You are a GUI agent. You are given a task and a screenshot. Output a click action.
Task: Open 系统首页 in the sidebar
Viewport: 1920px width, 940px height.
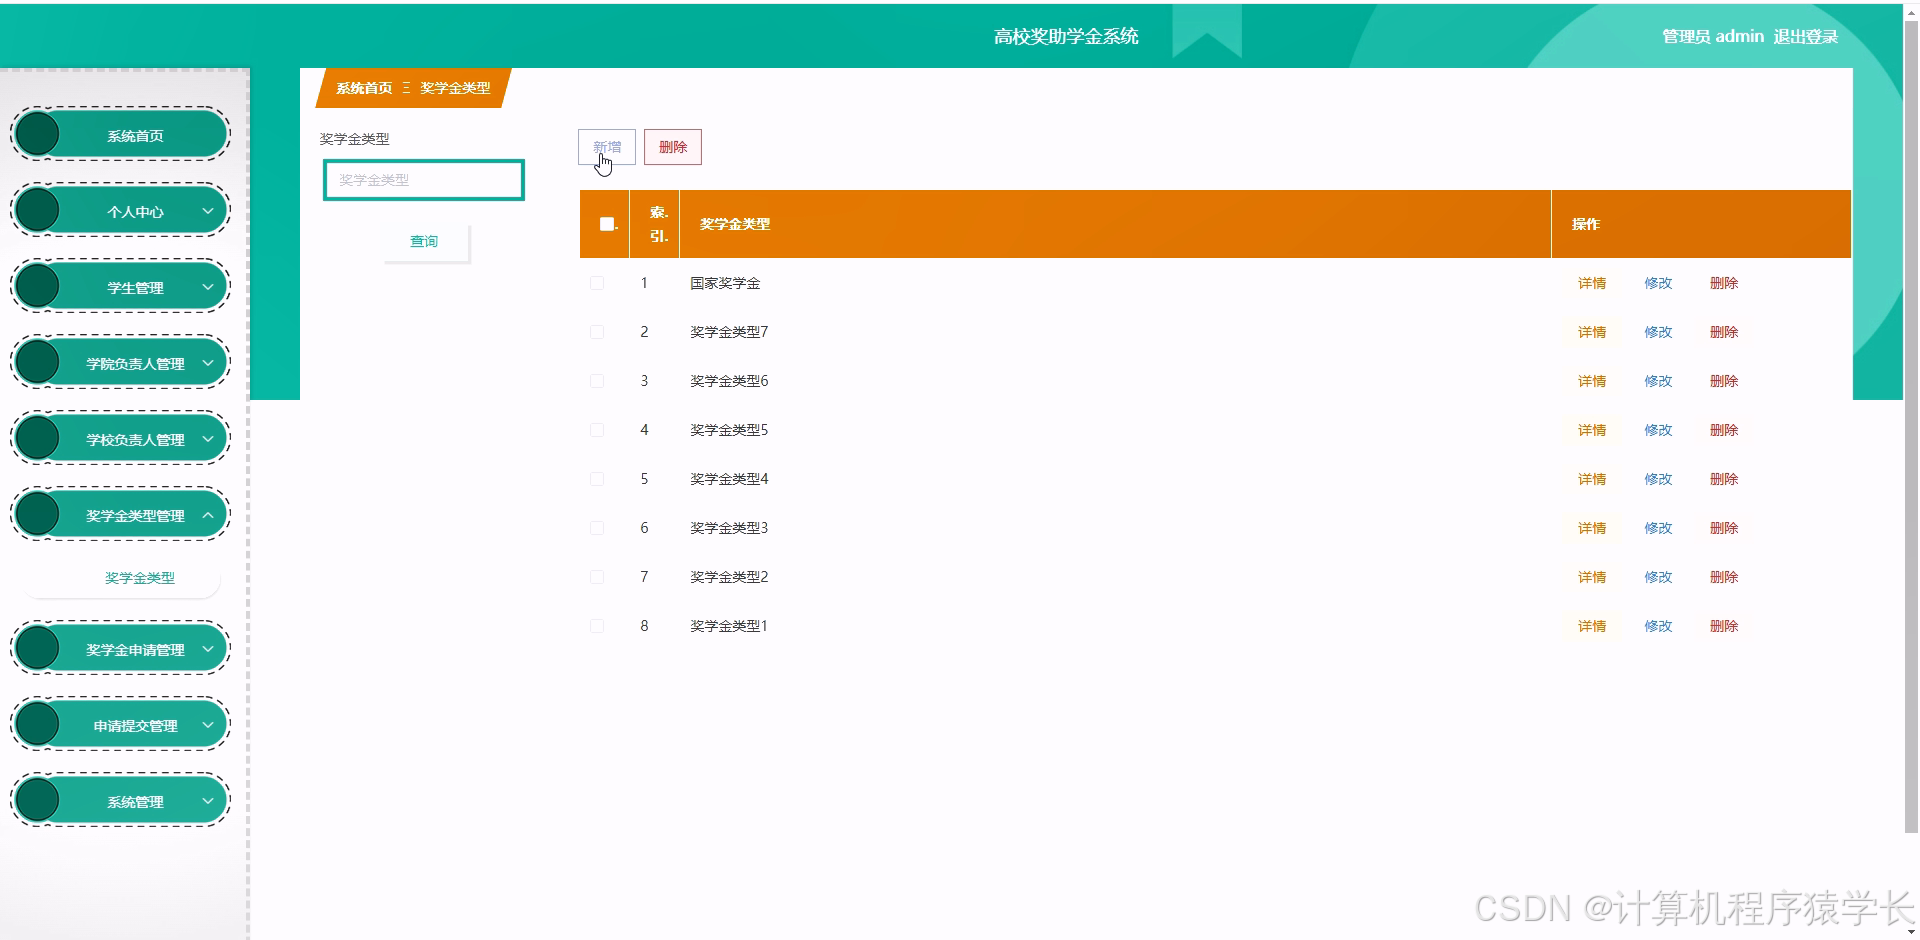(x=121, y=135)
